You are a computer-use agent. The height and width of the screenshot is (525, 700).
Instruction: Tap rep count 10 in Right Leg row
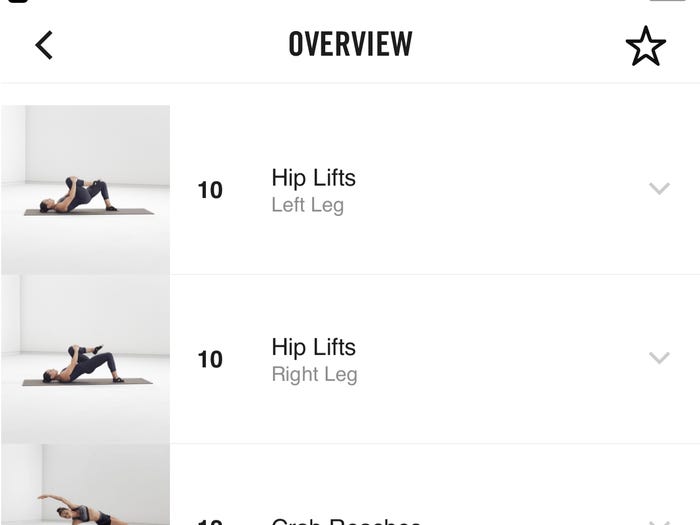click(x=210, y=359)
